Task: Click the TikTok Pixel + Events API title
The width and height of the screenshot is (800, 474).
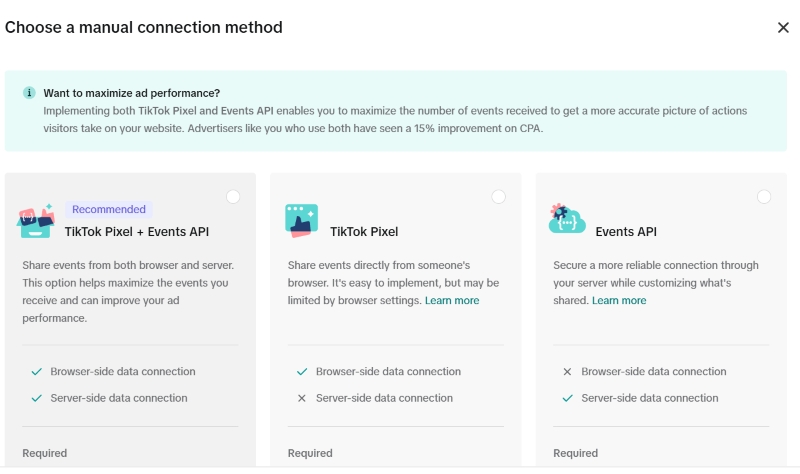Action: click(x=137, y=232)
